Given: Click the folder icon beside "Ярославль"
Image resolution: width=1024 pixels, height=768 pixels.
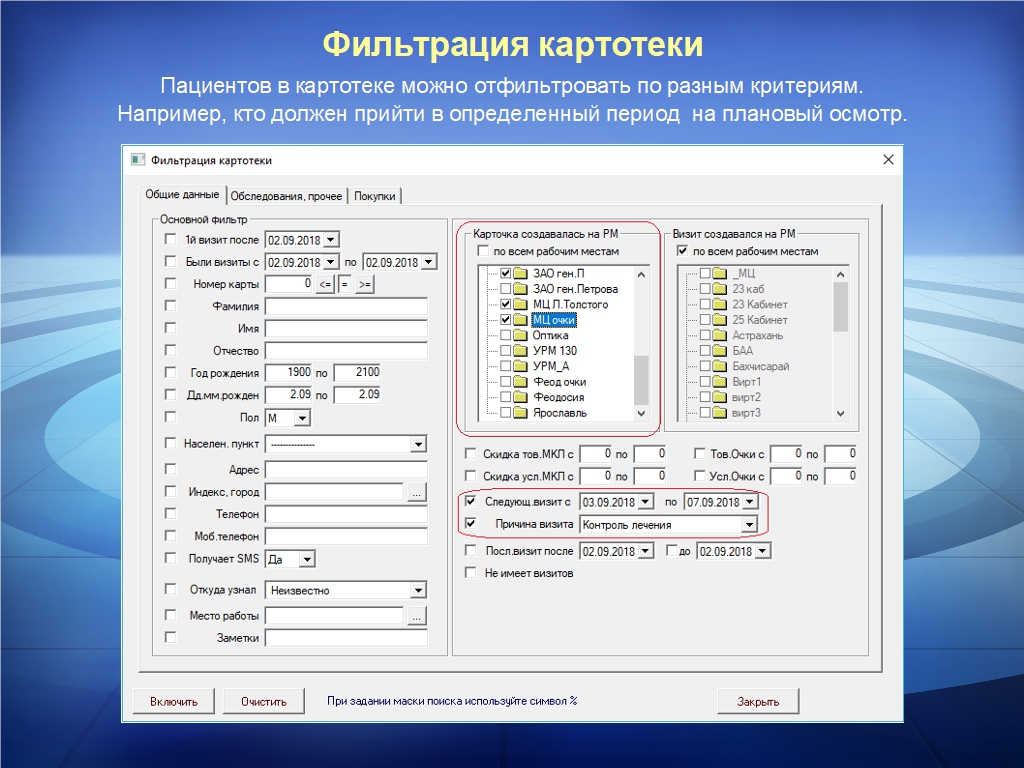Looking at the screenshot, I should tap(521, 413).
